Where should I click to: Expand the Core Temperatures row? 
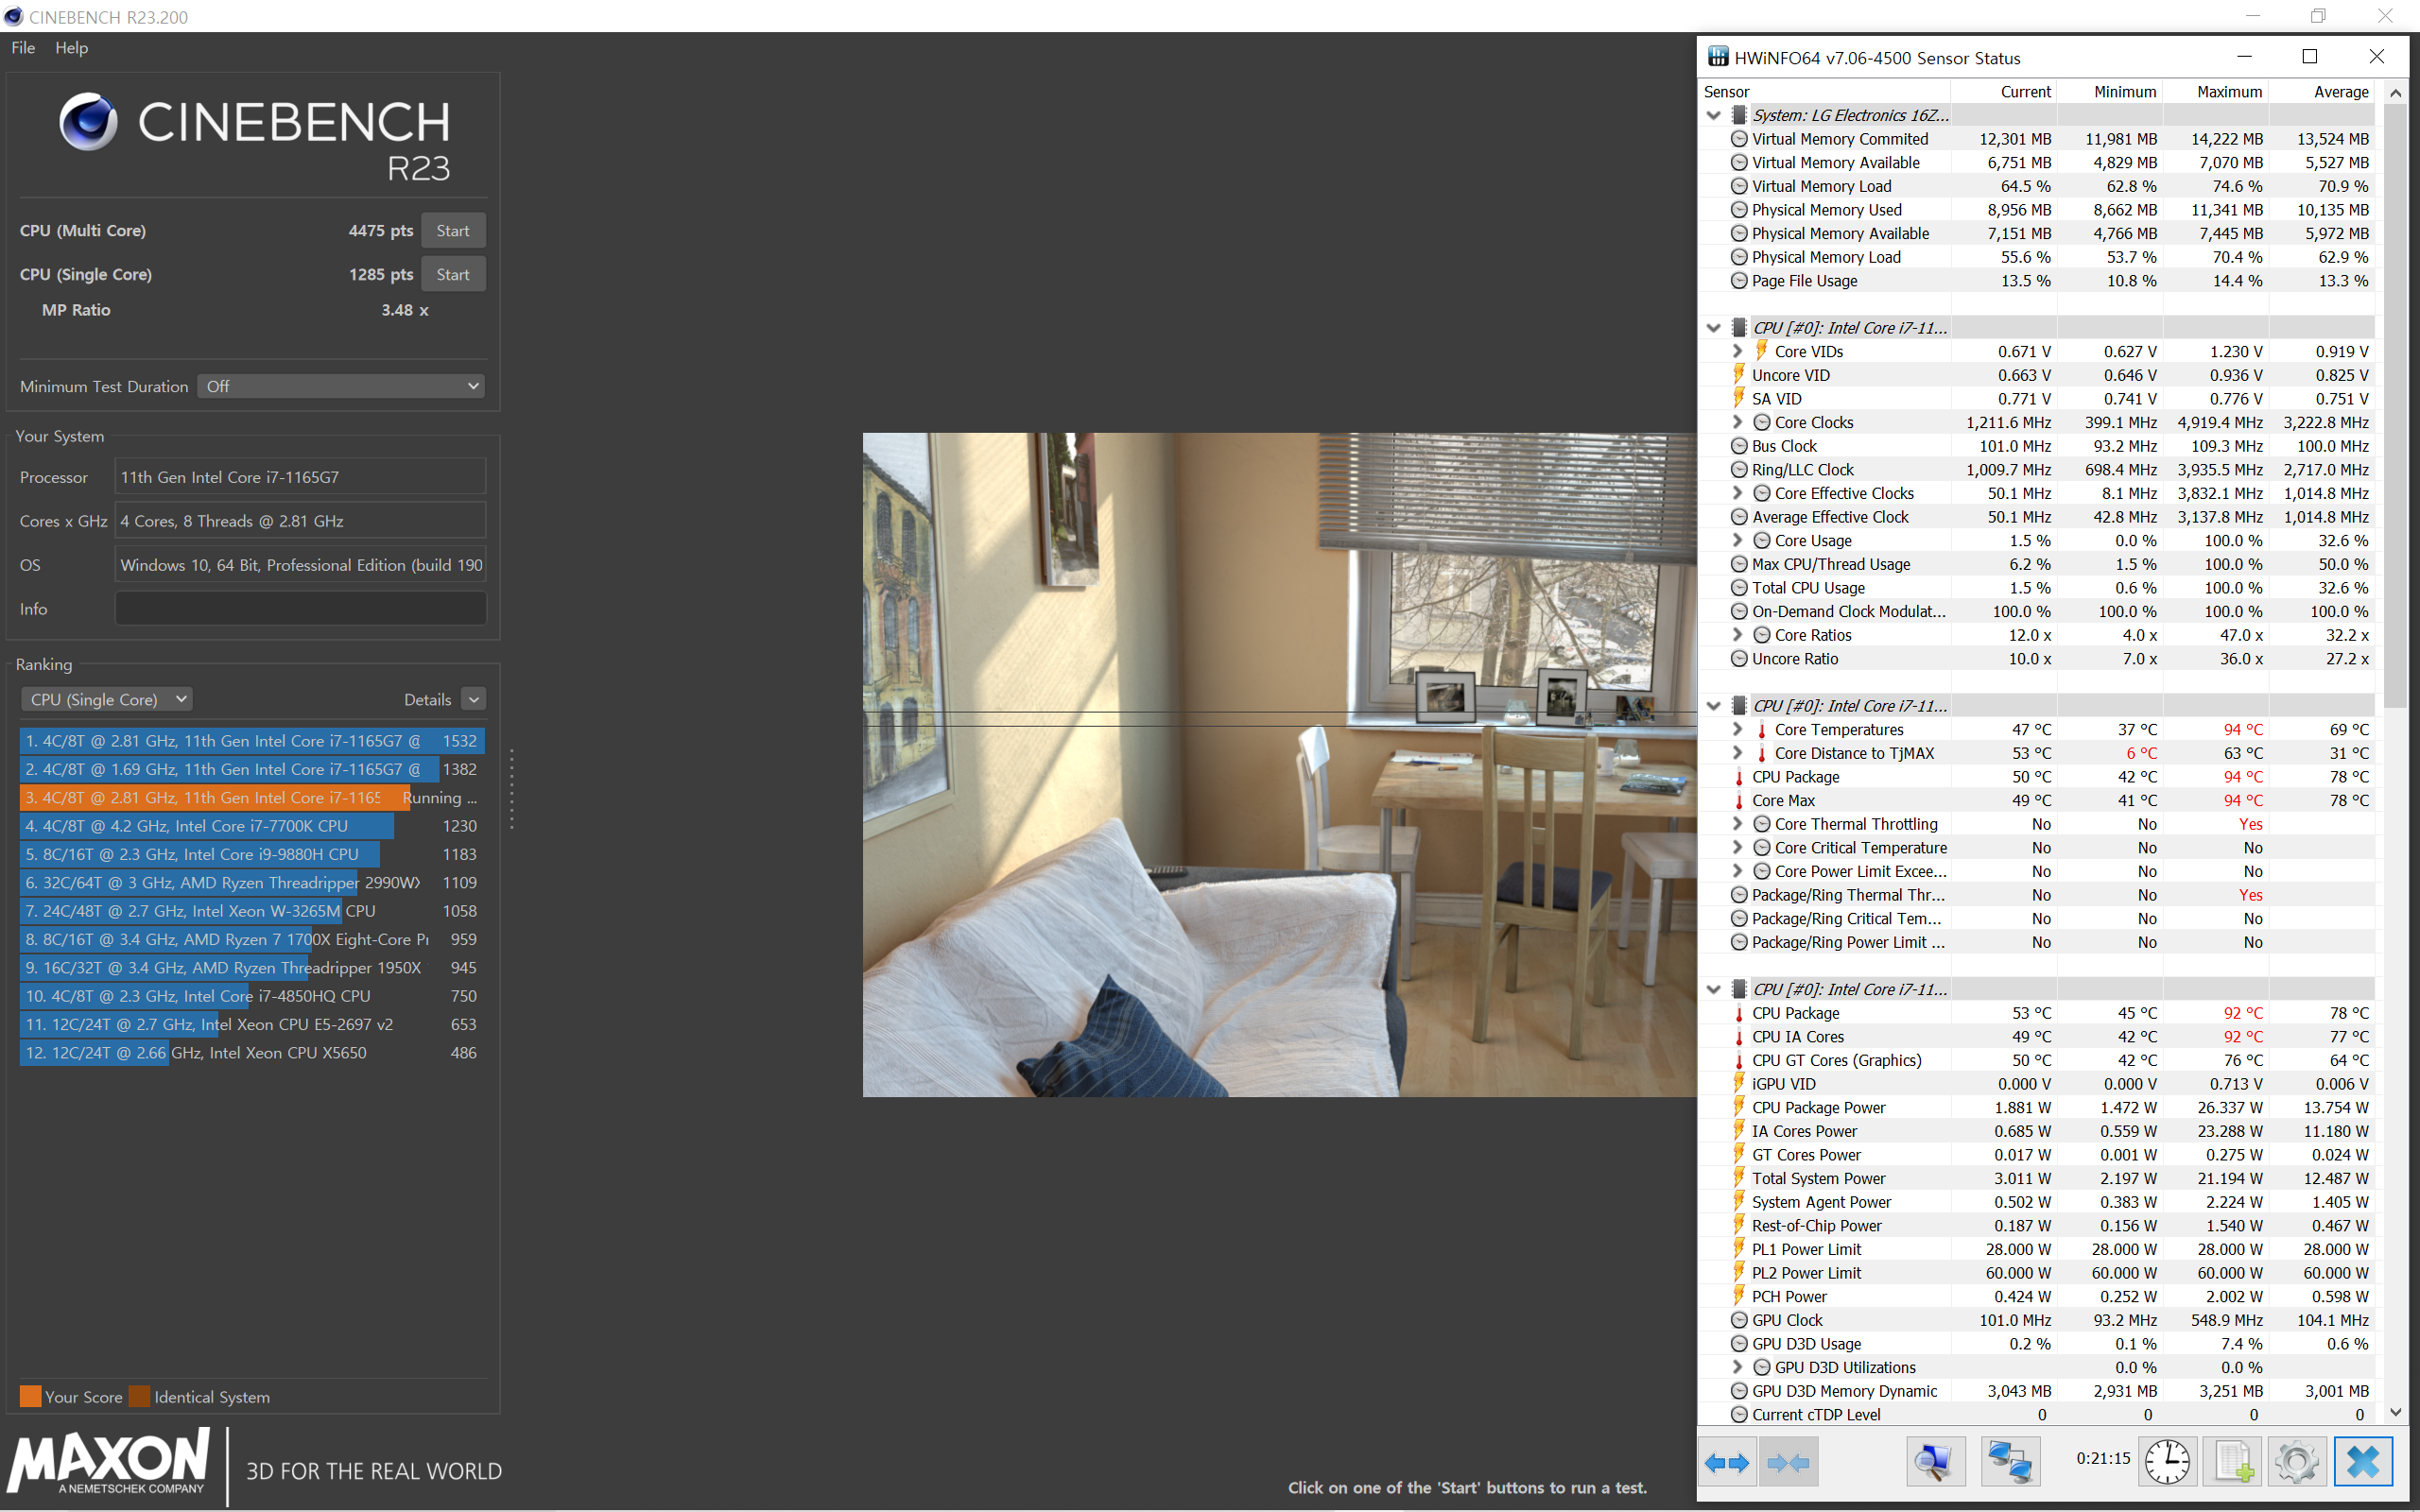(x=1738, y=729)
